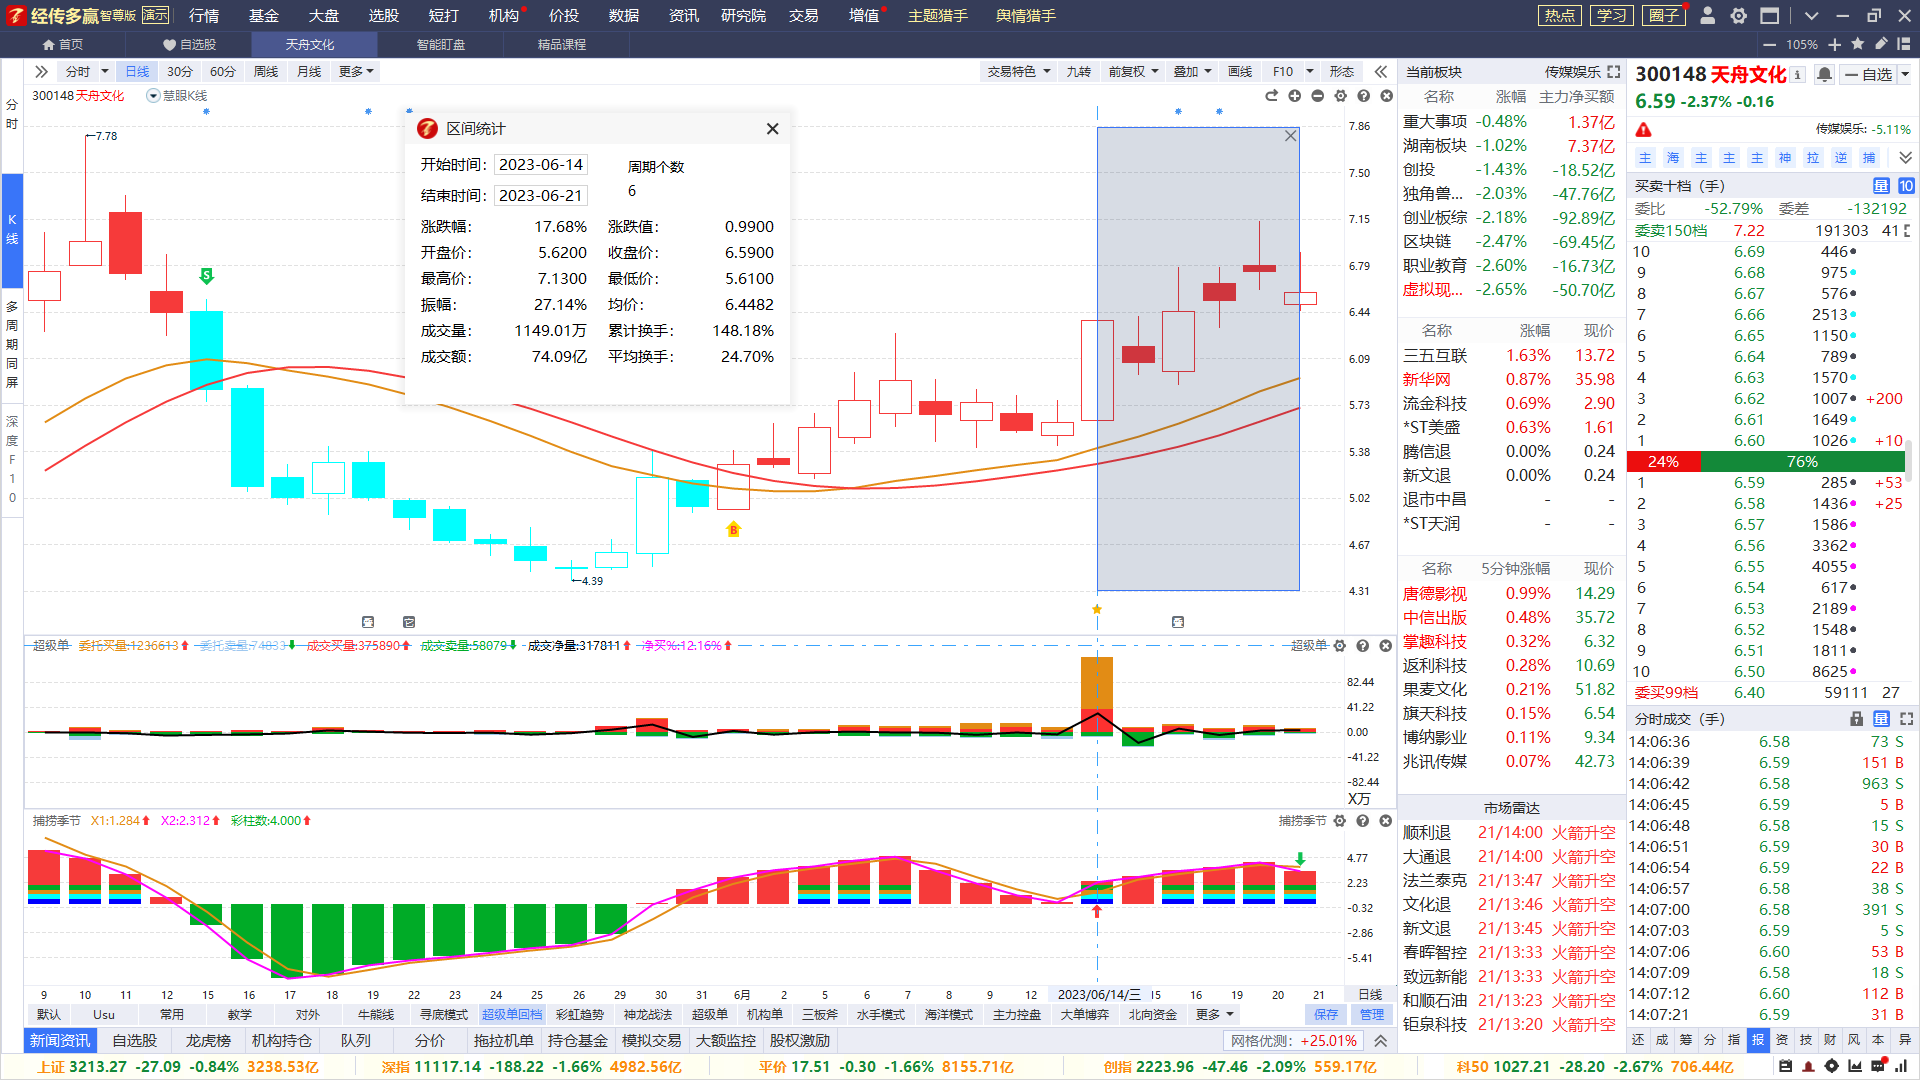1920x1080 pixels.
Task: Toggle the 逆 indicator tag
Action: pyautogui.click(x=1841, y=158)
